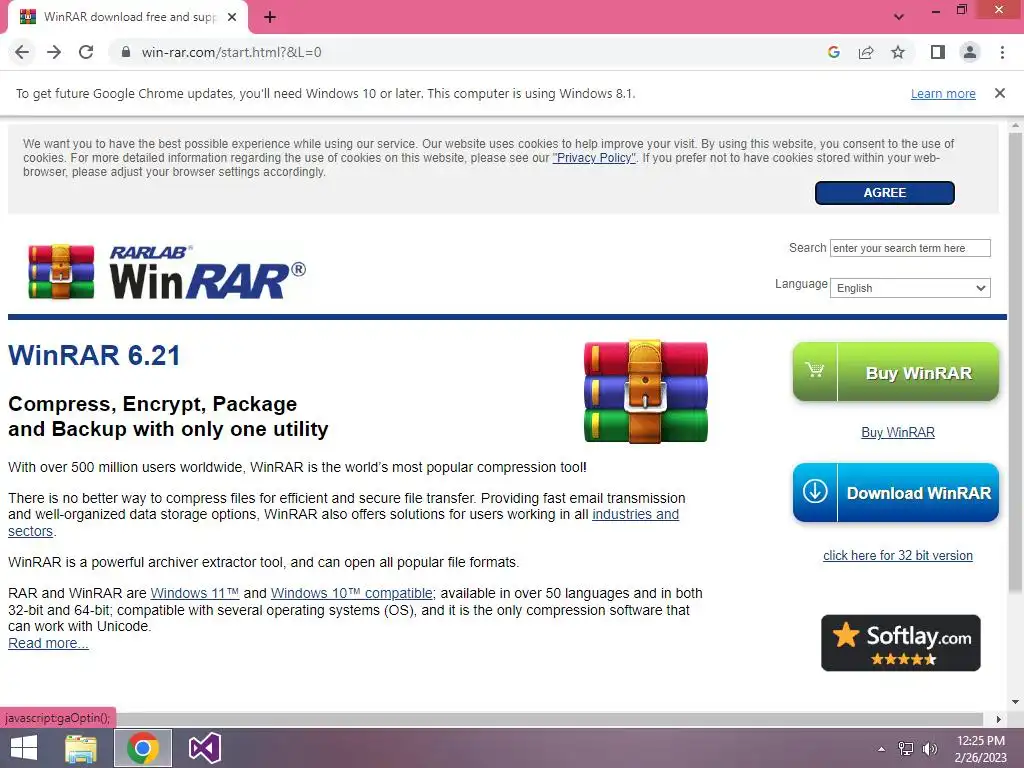
Task: Open the Privacy Policy link
Action: 594,157
